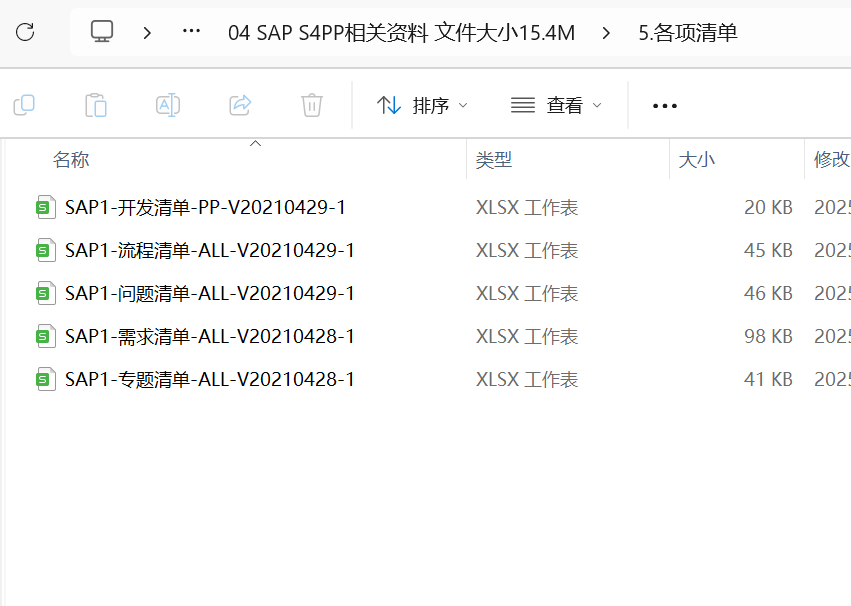Click the Share icon in toolbar
This screenshot has height=606, width=851.
click(240, 105)
